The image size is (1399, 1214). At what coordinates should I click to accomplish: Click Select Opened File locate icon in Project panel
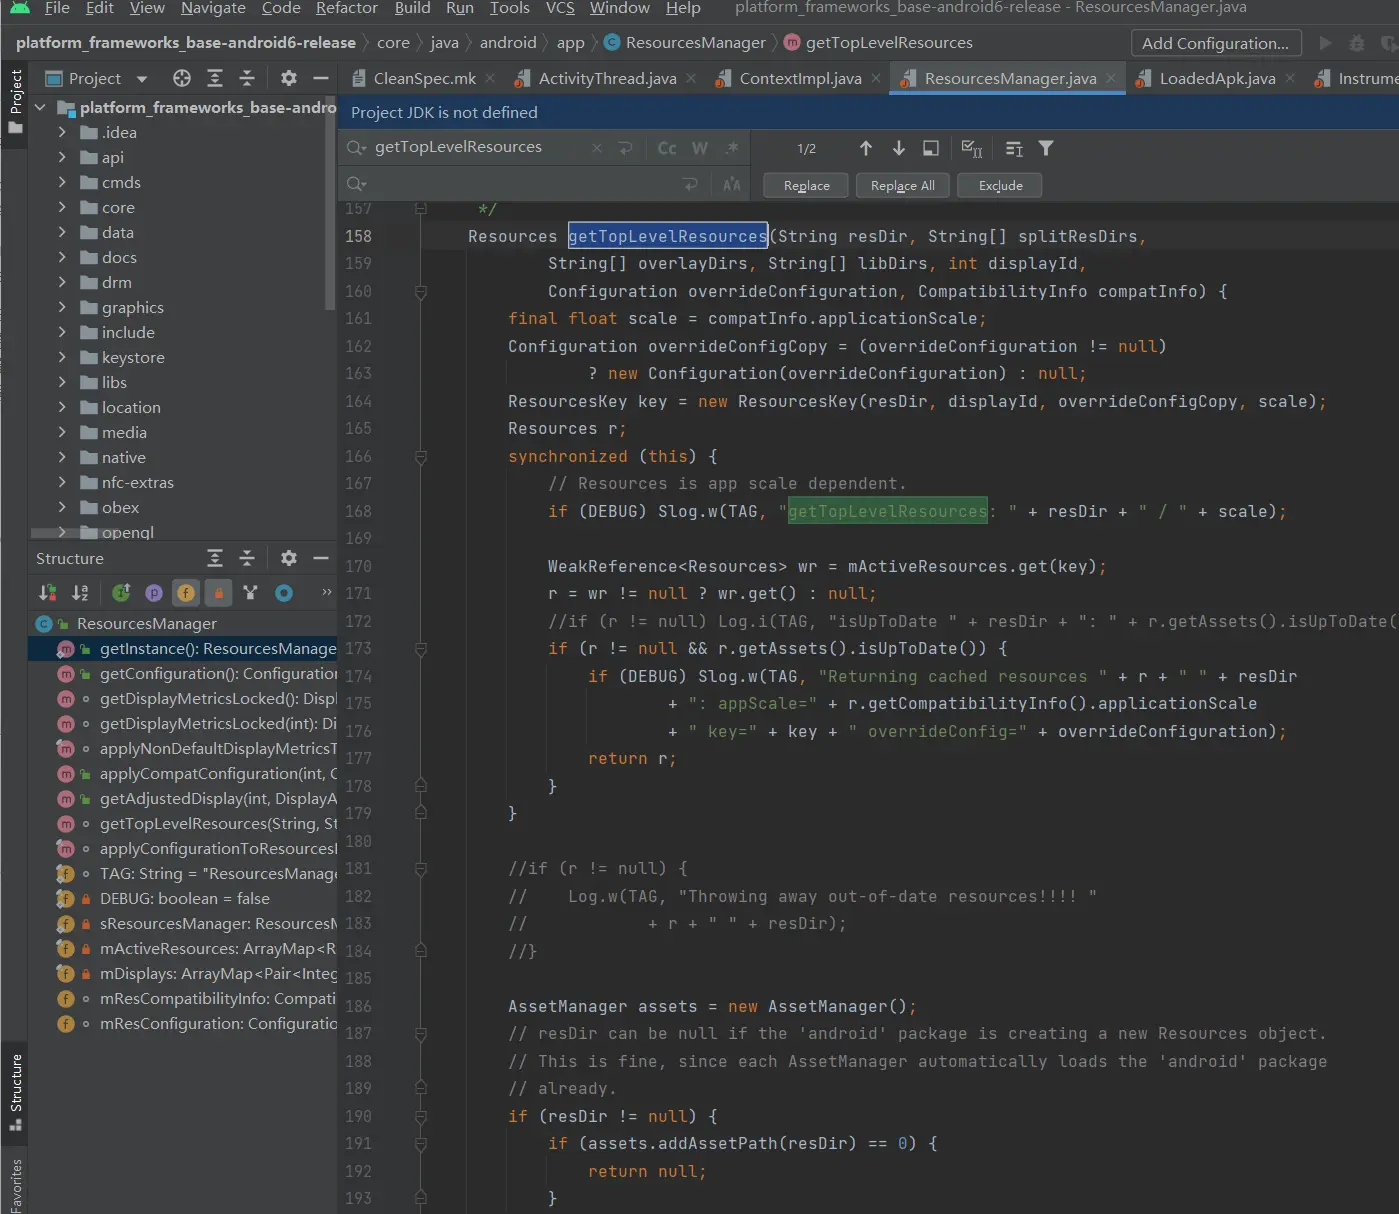pos(181,78)
